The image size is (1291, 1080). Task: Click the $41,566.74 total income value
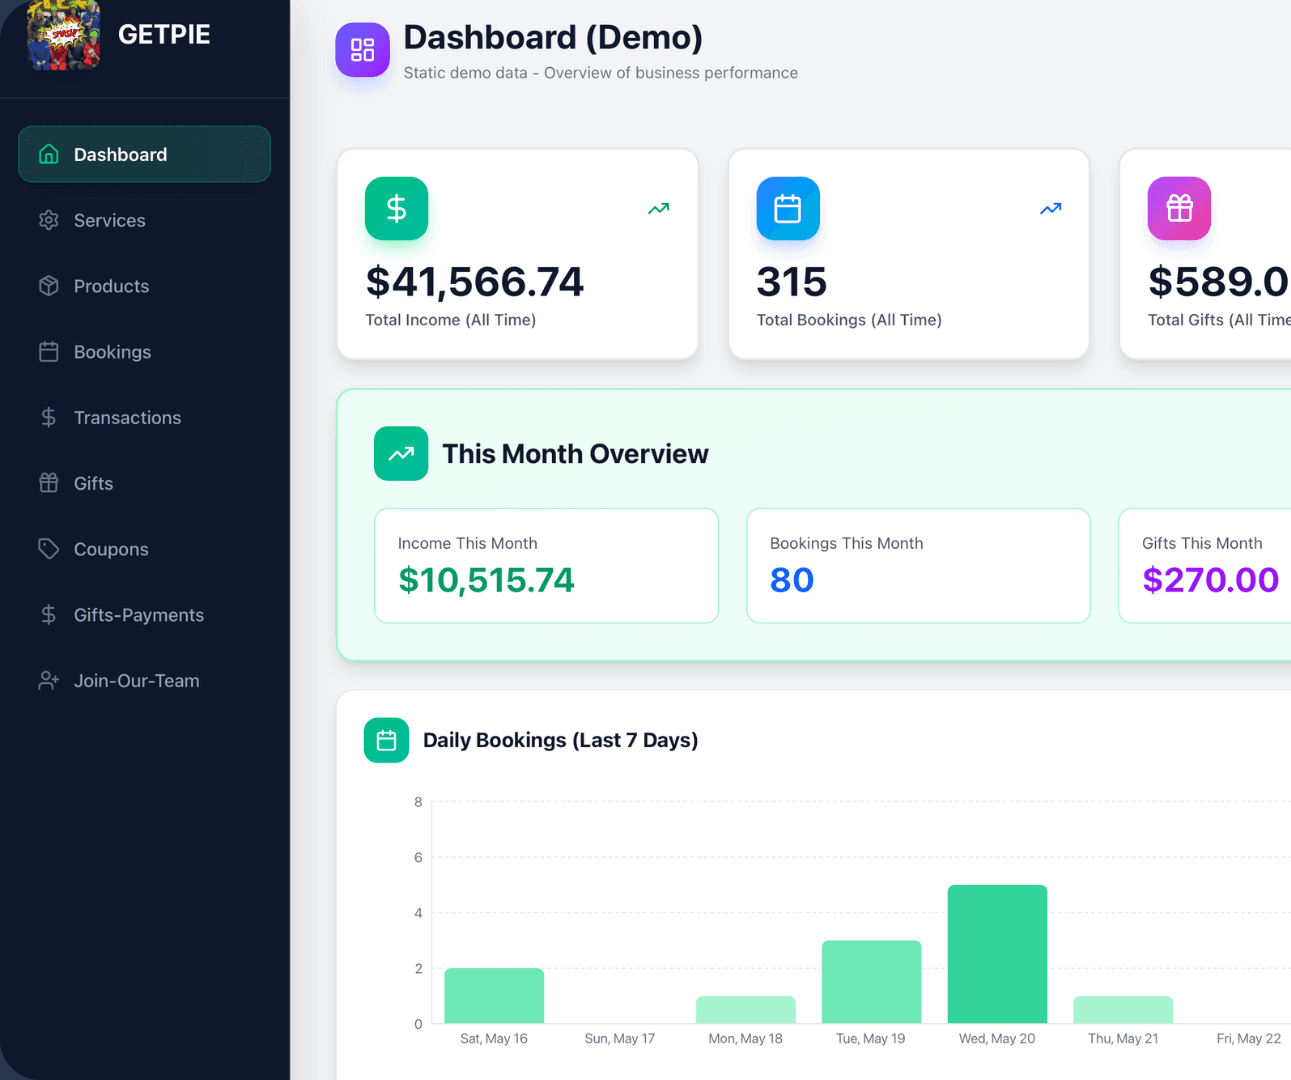click(475, 282)
